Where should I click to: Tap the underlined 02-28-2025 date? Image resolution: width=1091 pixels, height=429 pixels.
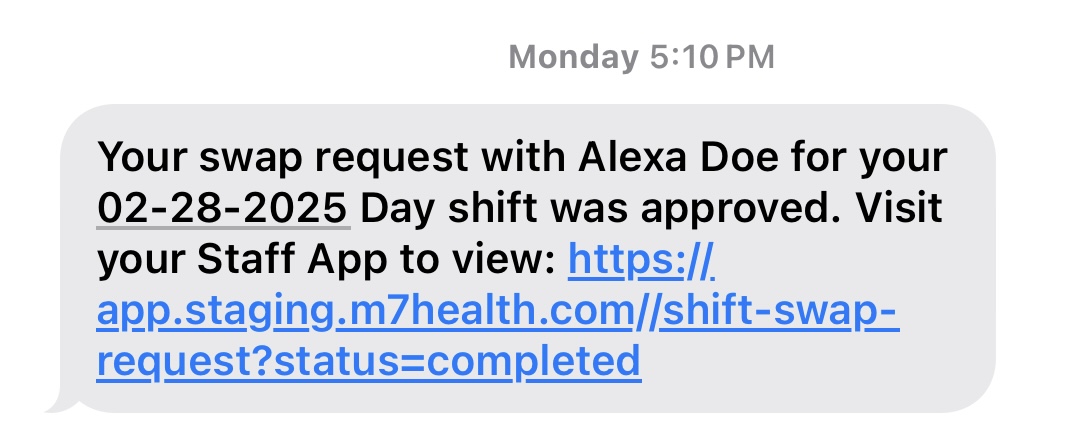pyautogui.click(x=223, y=209)
